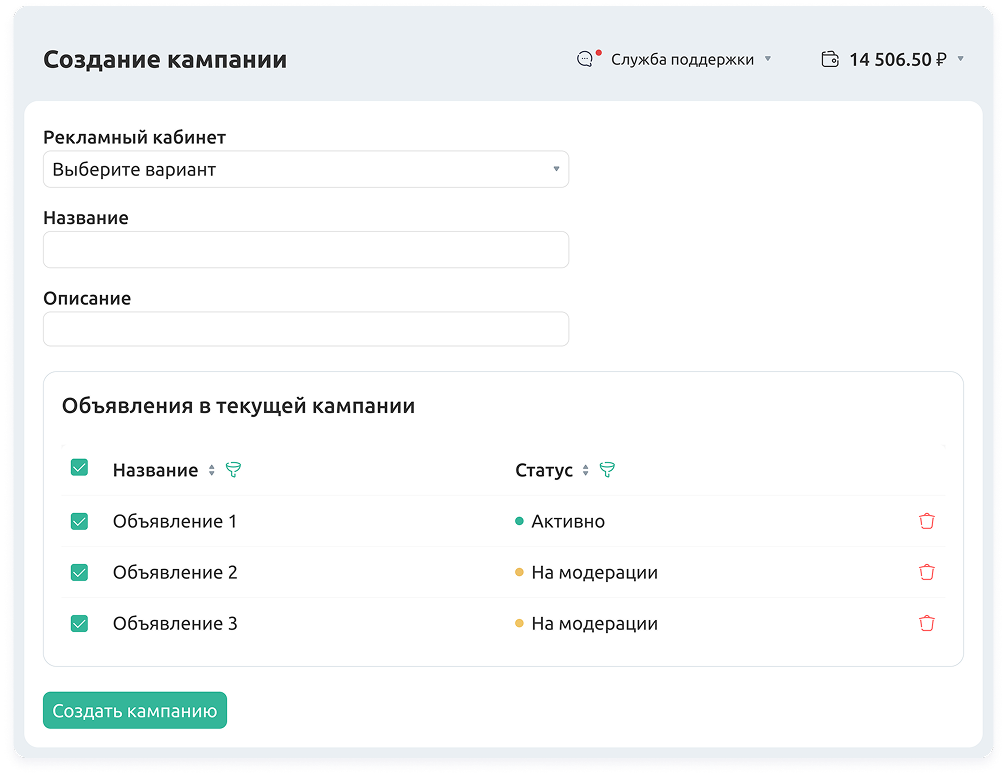This screenshot has width=1005, height=776.
Task: Expand the Служба поддержки menu
Action: pyautogui.click(x=690, y=59)
